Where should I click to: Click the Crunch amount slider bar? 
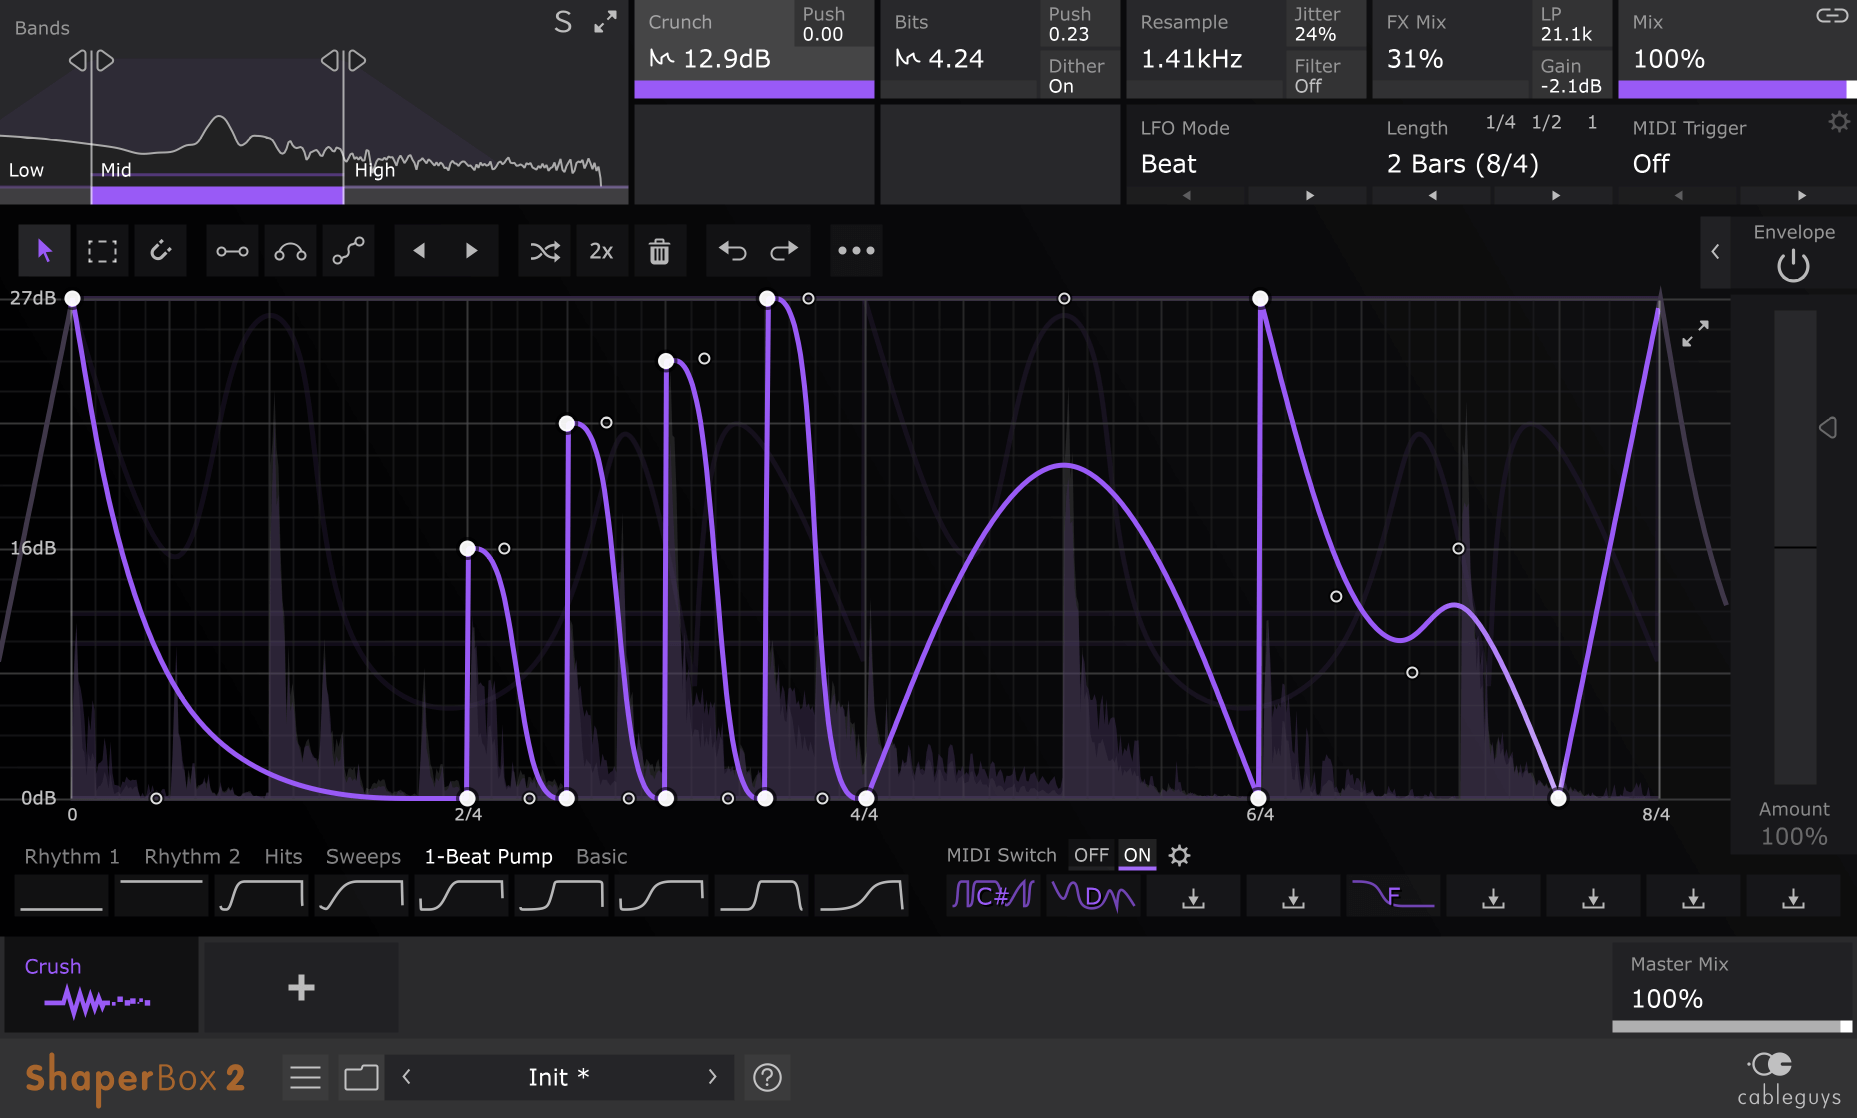pos(754,89)
